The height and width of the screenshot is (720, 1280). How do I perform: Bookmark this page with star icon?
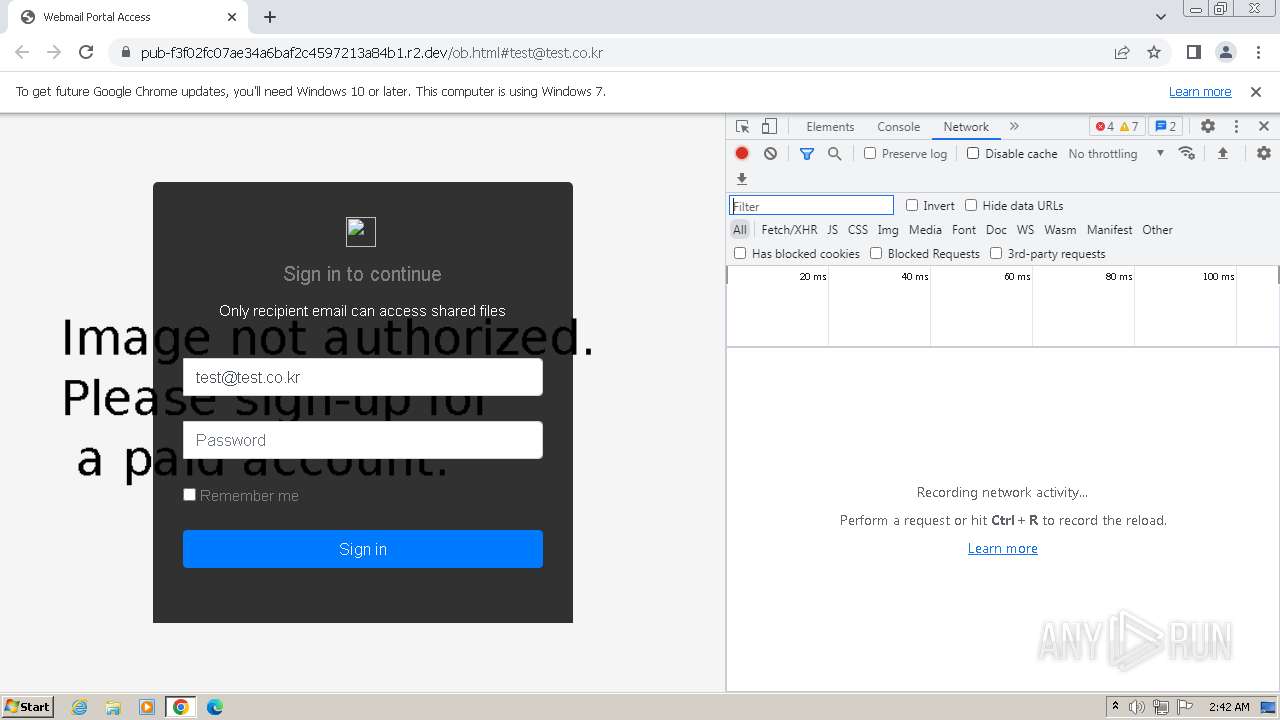pyautogui.click(x=1154, y=52)
